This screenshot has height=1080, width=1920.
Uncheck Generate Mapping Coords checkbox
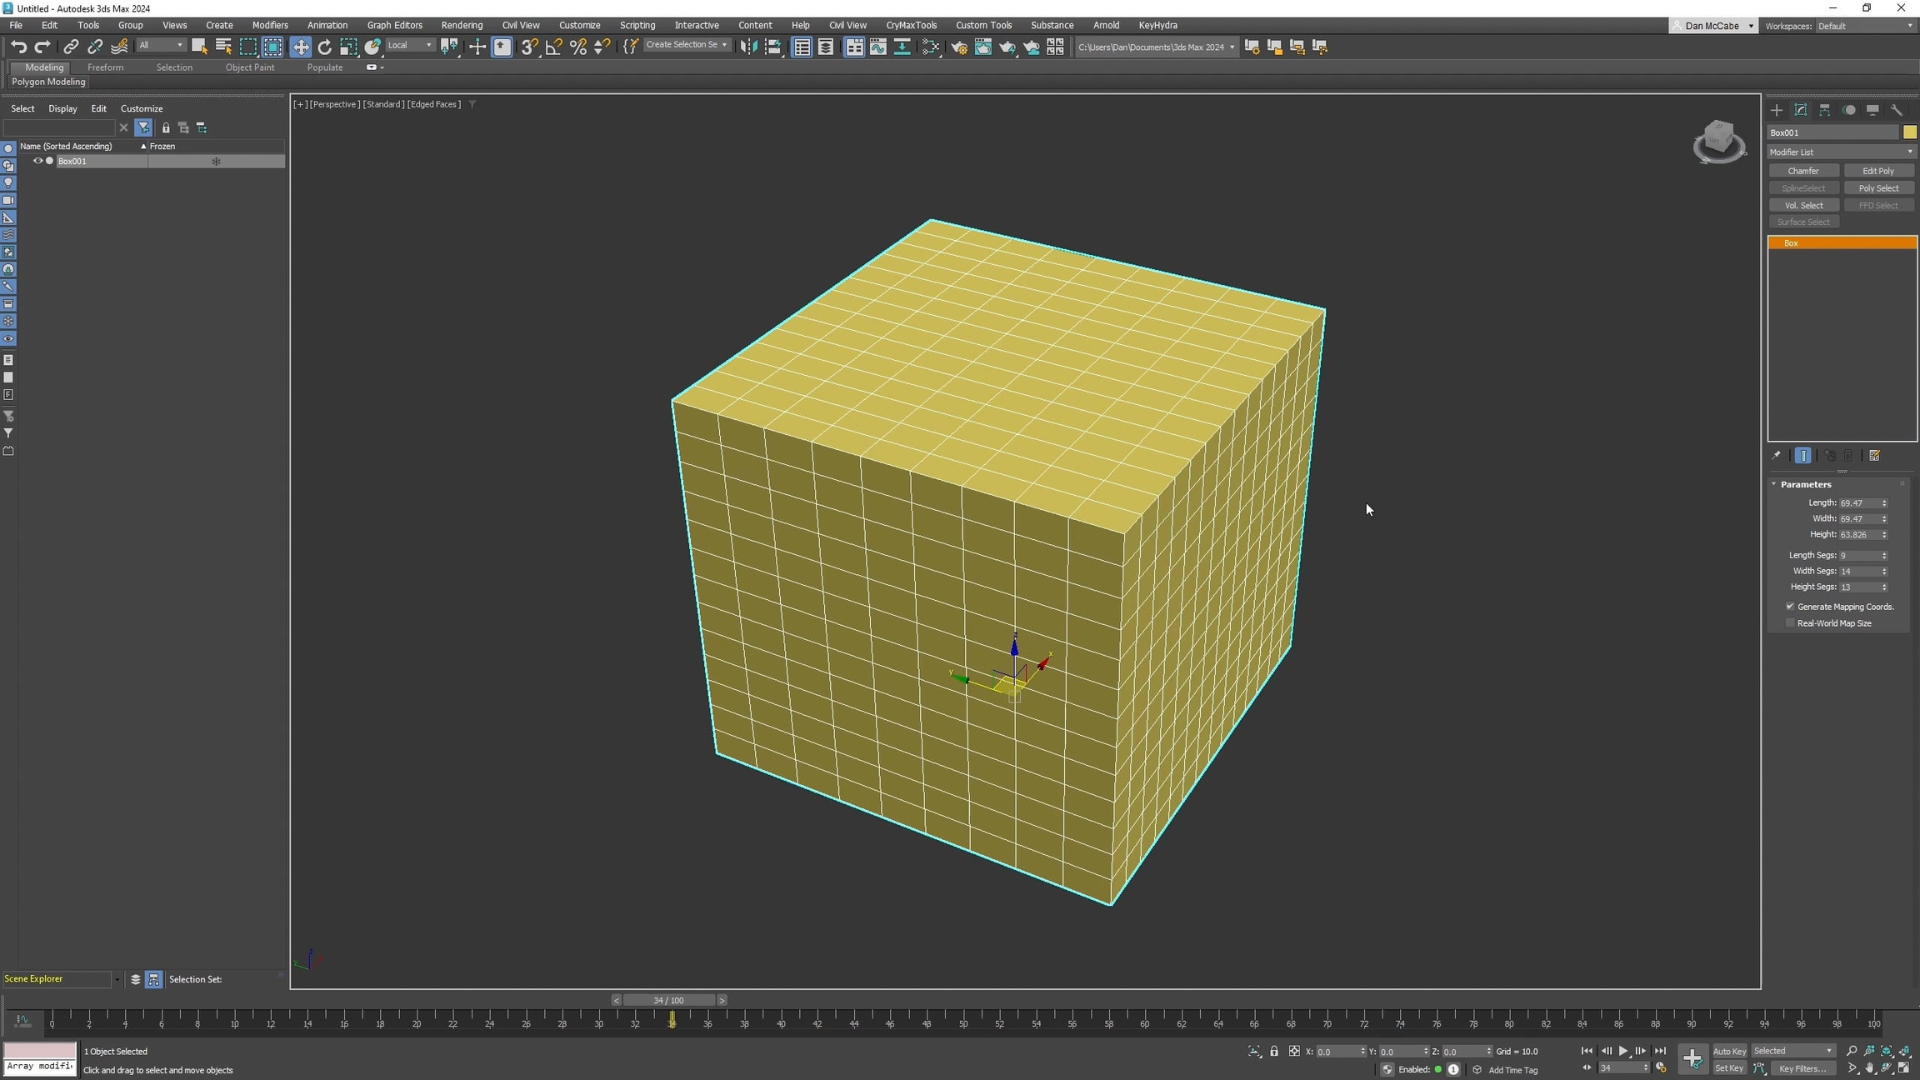(x=1790, y=607)
